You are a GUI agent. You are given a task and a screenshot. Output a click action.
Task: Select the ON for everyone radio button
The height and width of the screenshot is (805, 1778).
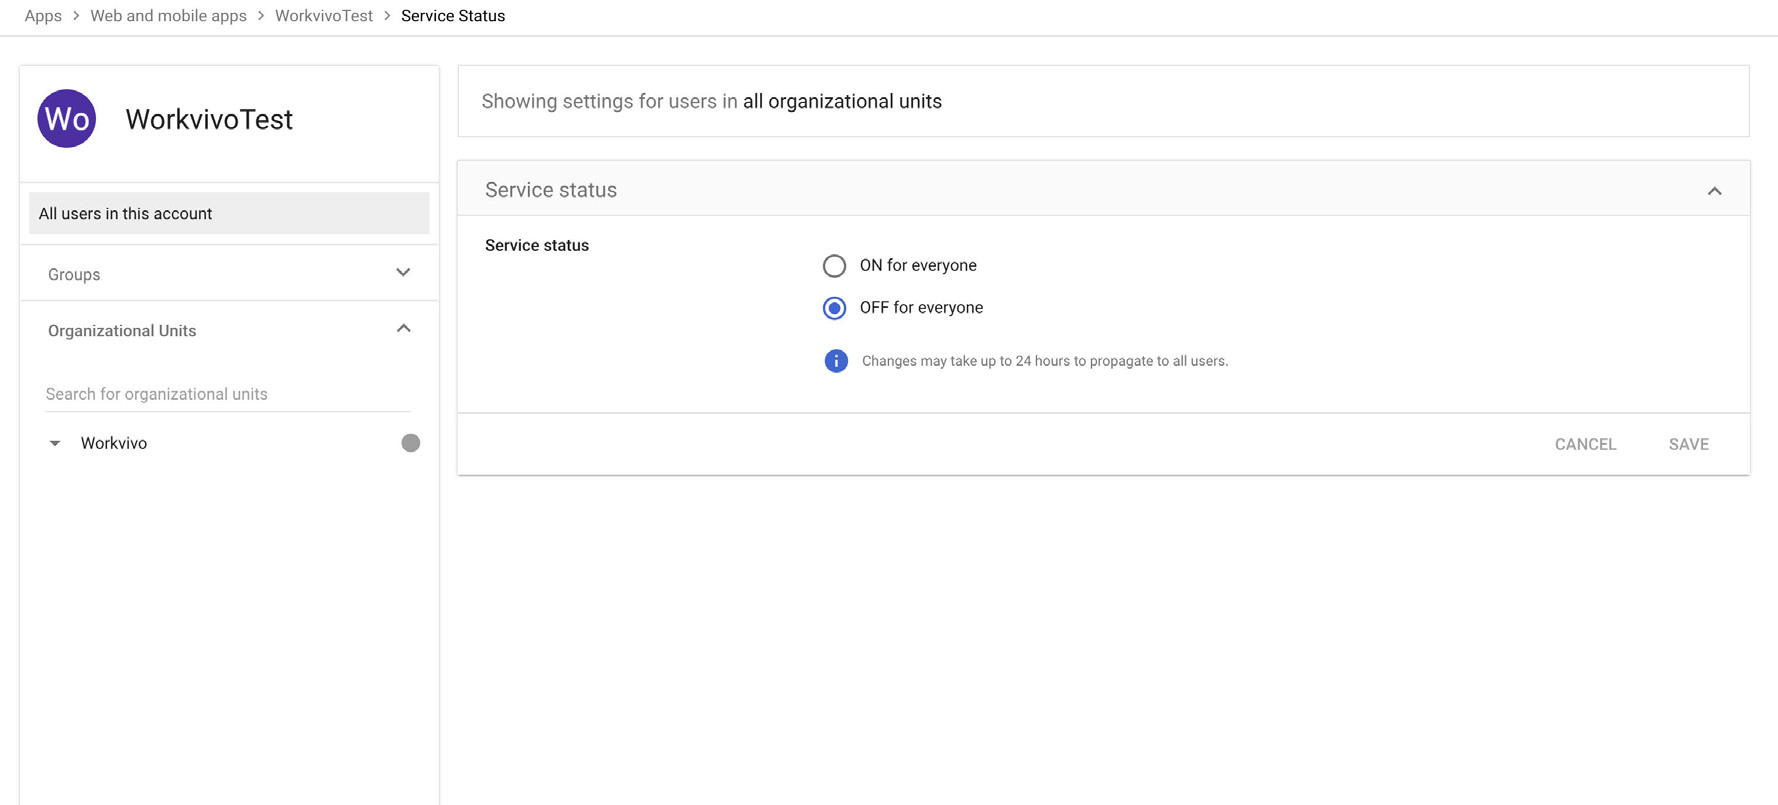pos(834,266)
